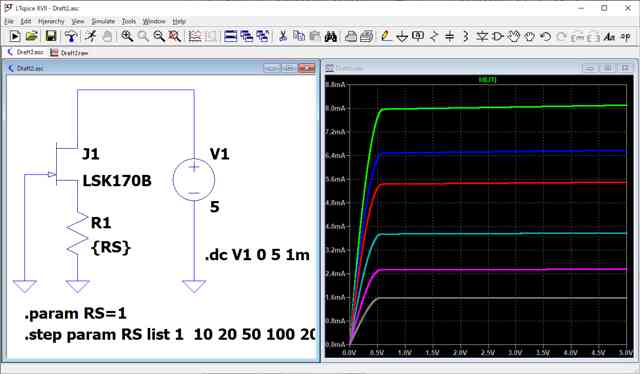Viewport: 640px width, 374px height.
Task: Pick the Capacitor component tool
Action: (x=449, y=36)
